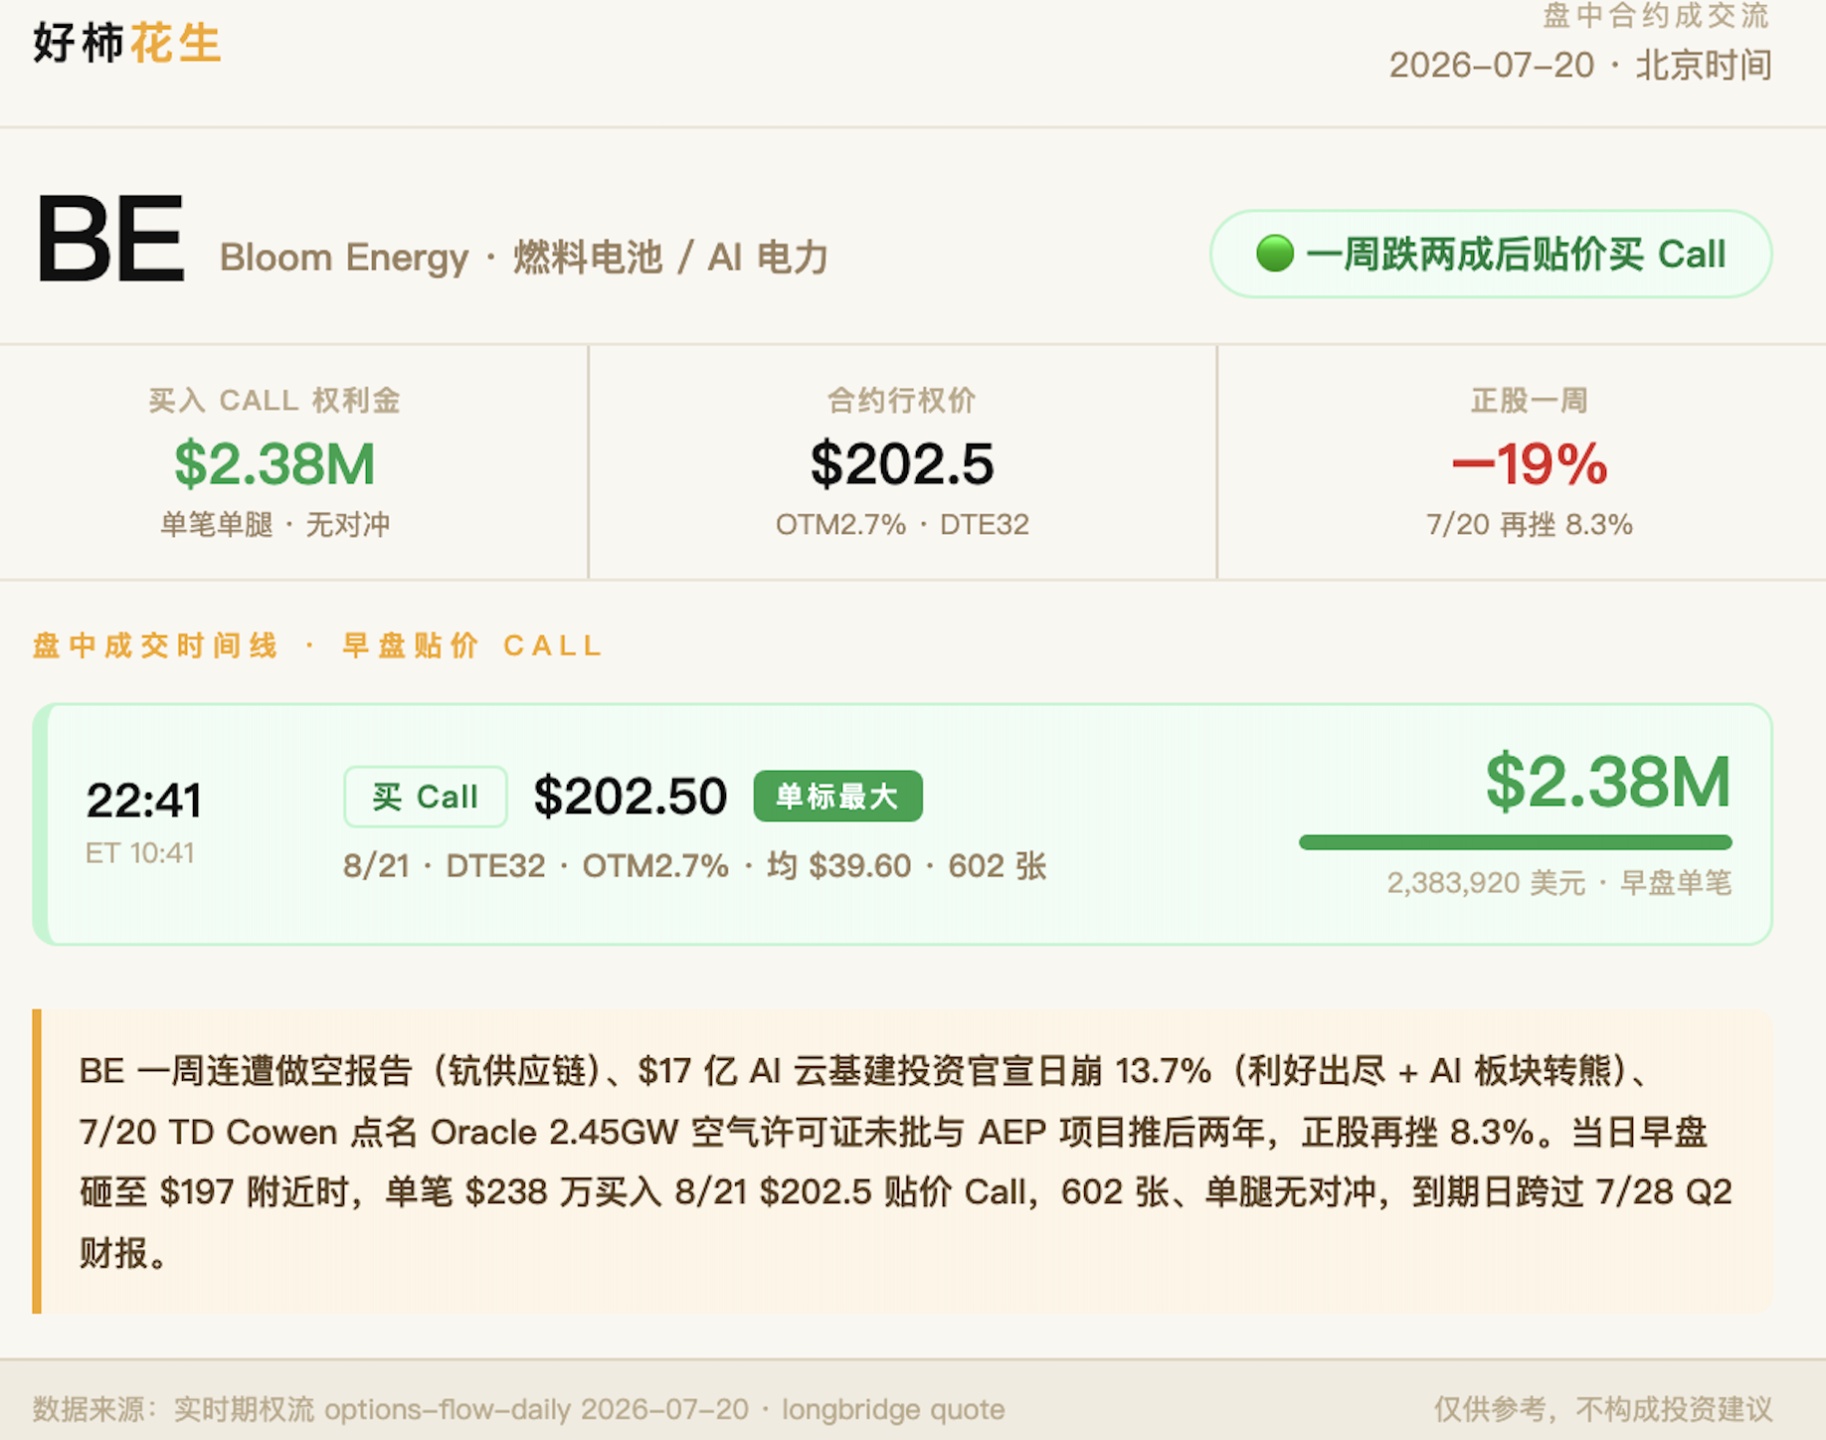Screen dimensions: 1826x1440
Task: Open the 买入 CALL 权利金 $2.38M stat
Action: click(x=275, y=462)
